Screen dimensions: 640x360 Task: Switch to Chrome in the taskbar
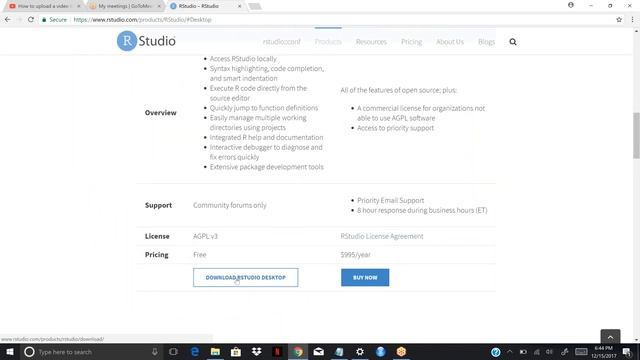298,352
